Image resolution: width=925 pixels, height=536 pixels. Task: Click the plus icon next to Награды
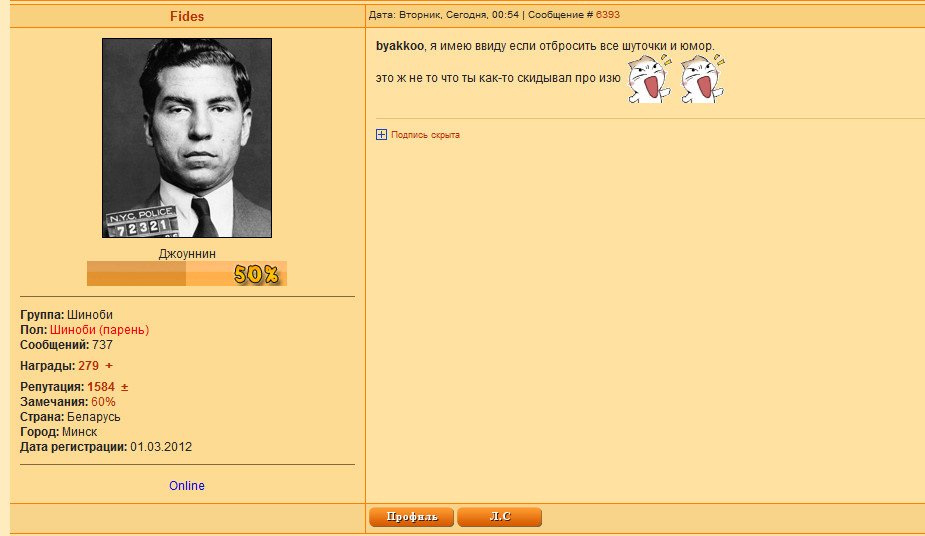(x=109, y=366)
